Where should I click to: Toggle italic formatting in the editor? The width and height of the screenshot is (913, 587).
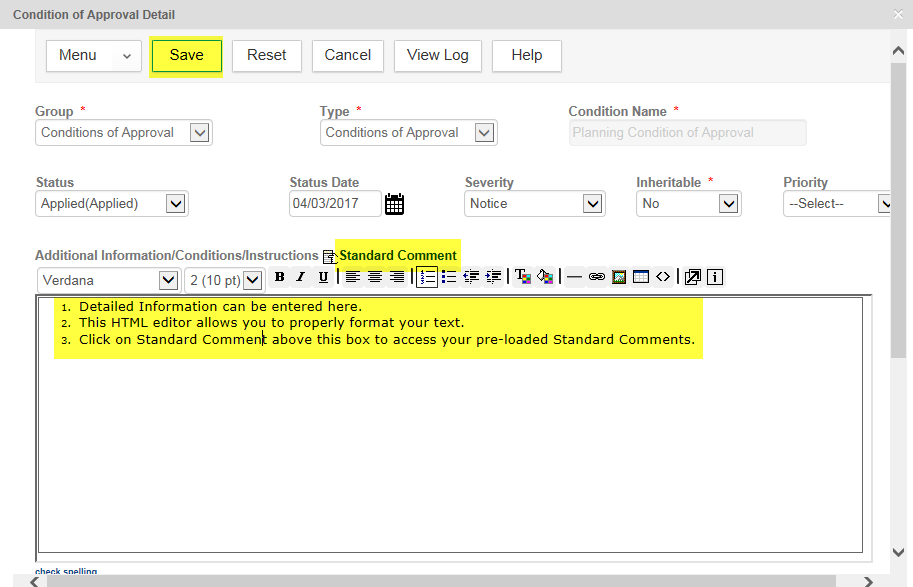point(300,277)
